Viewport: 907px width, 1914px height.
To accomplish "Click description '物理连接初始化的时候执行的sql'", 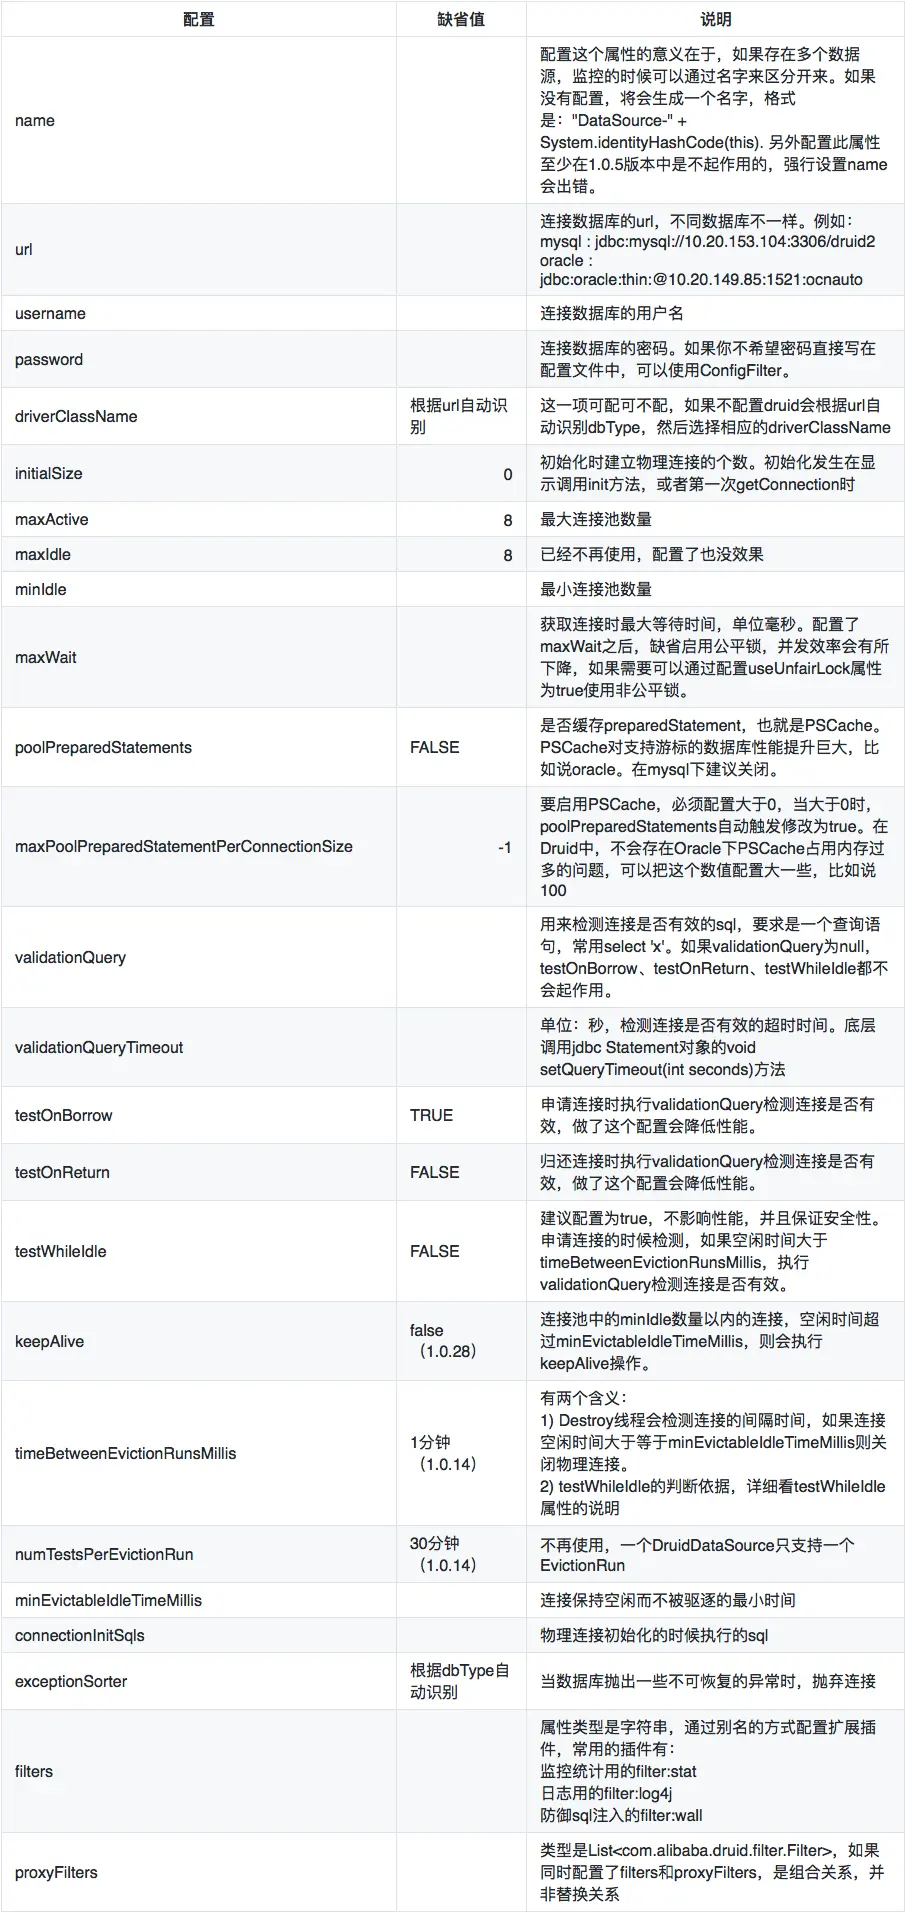I will tap(654, 1635).
